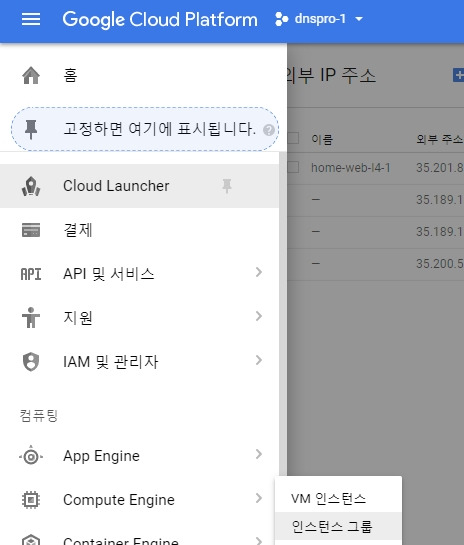This screenshot has width=464, height=545.
Task: Click the home icon in sidebar
Action: (x=31, y=75)
